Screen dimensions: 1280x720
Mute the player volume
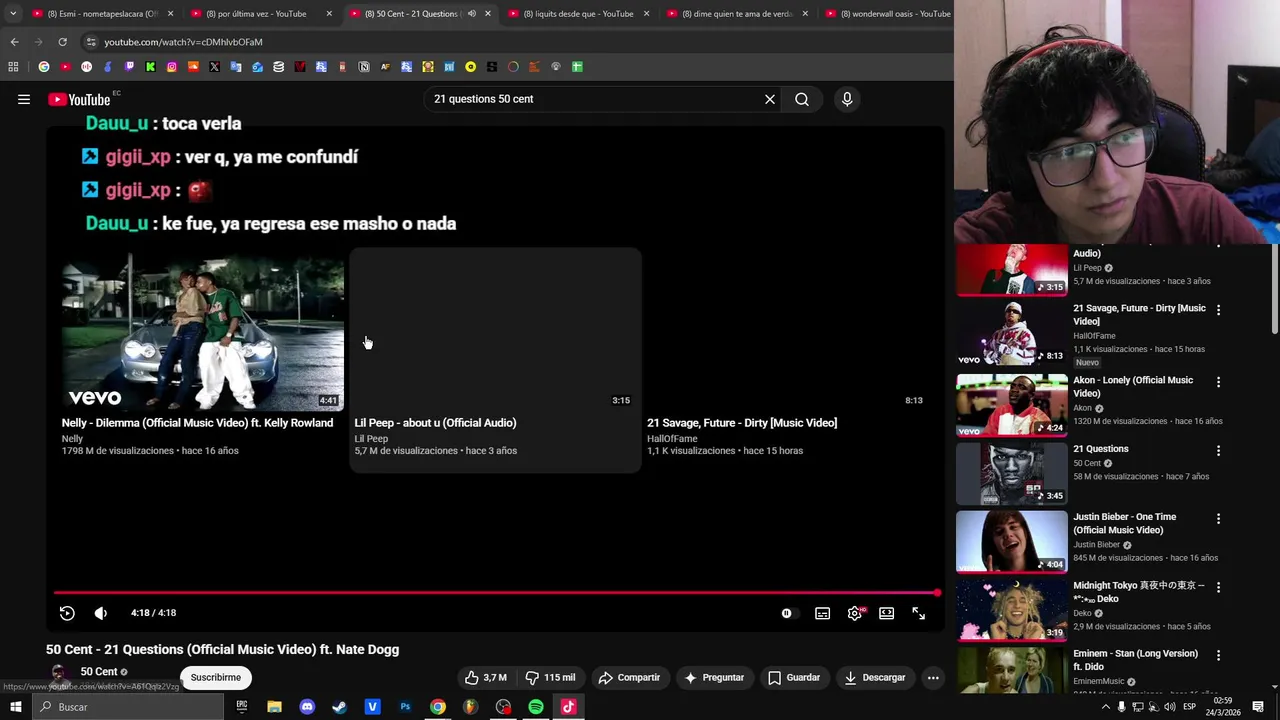100,613
